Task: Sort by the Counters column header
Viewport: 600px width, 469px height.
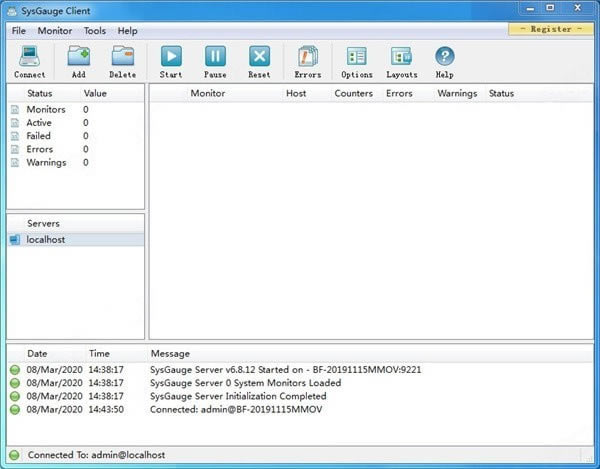Action: (x=353, y=94)
